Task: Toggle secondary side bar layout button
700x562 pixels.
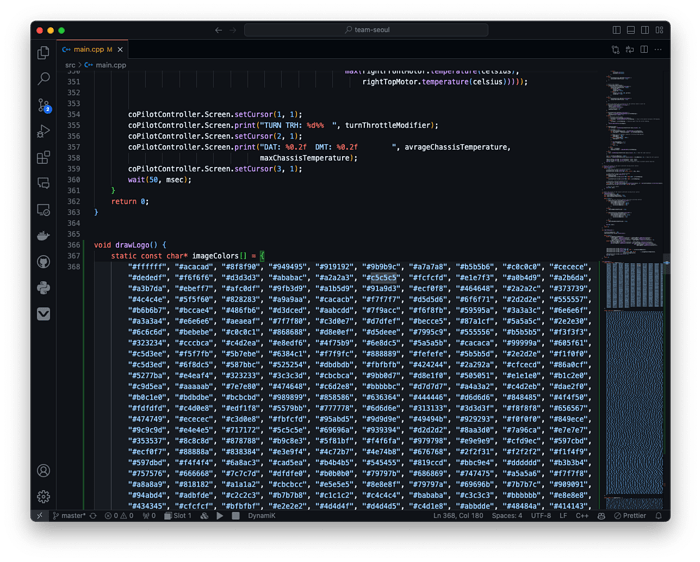Action: tap(644, 30)
